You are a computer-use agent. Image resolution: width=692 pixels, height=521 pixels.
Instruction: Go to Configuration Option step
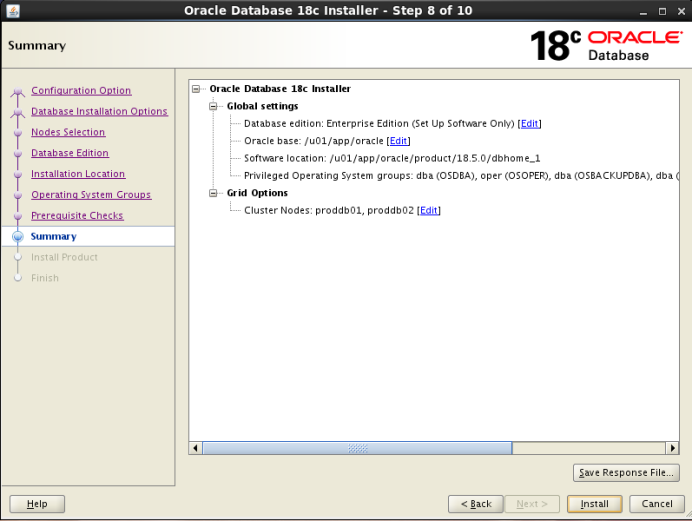point(81,90)
